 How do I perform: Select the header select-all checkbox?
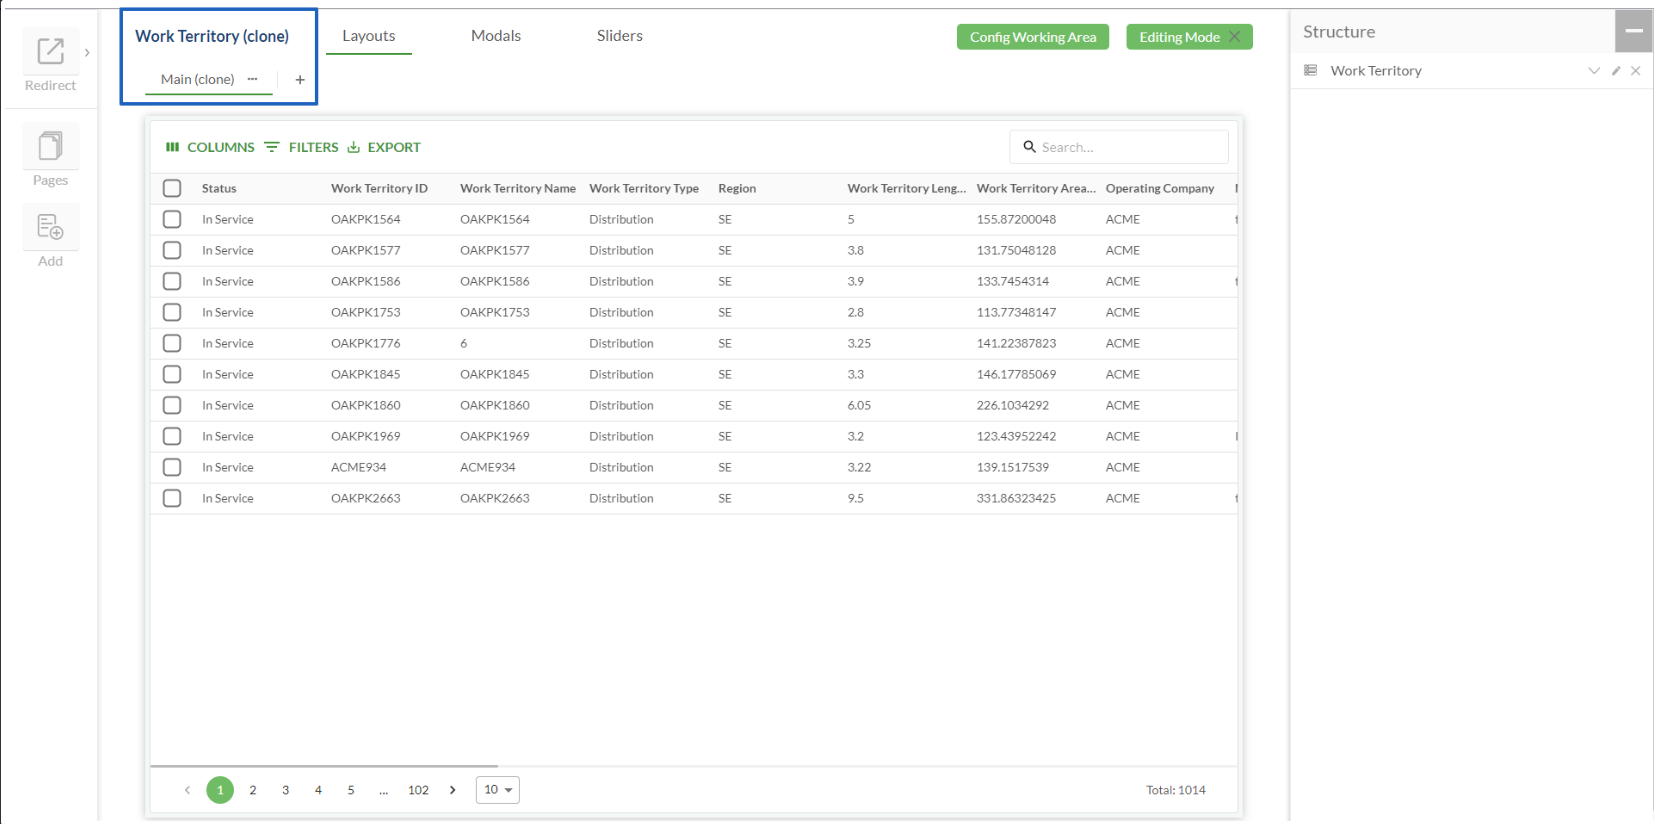coord(172,188)
